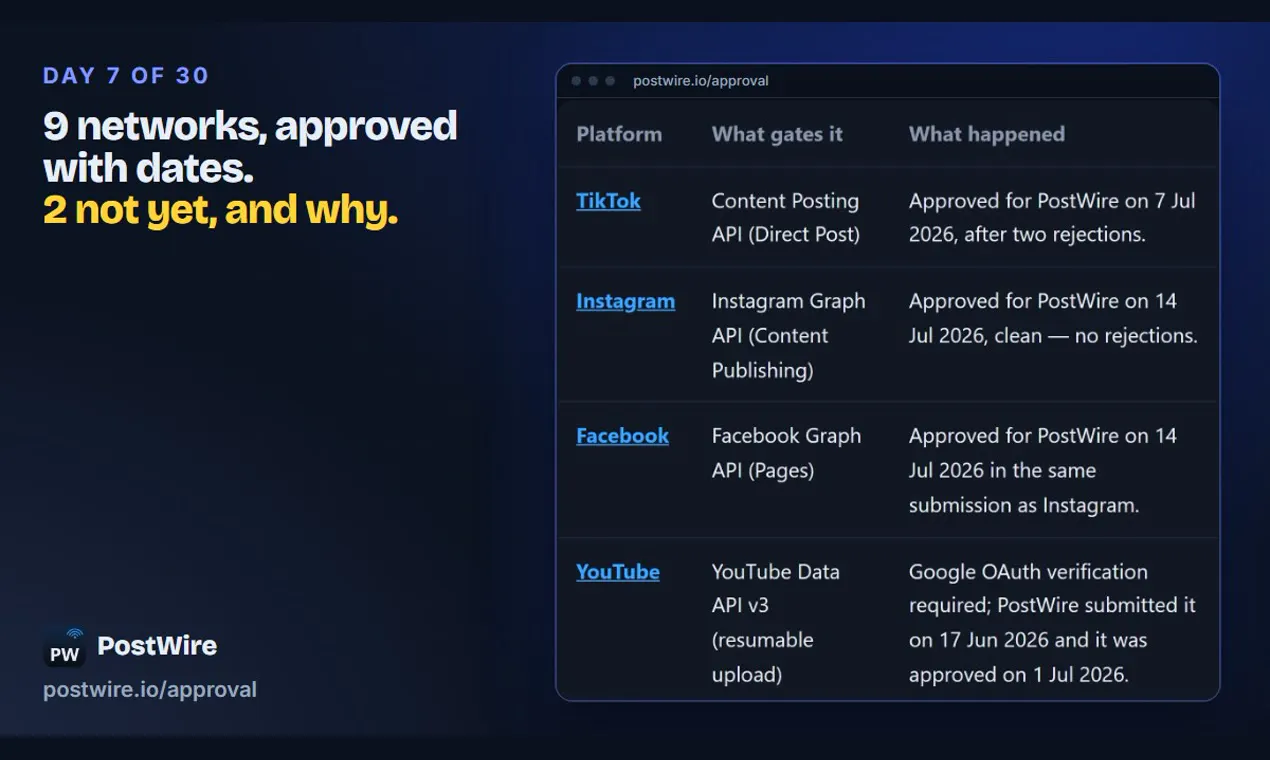Visit the YouTube link in the table

618,572
